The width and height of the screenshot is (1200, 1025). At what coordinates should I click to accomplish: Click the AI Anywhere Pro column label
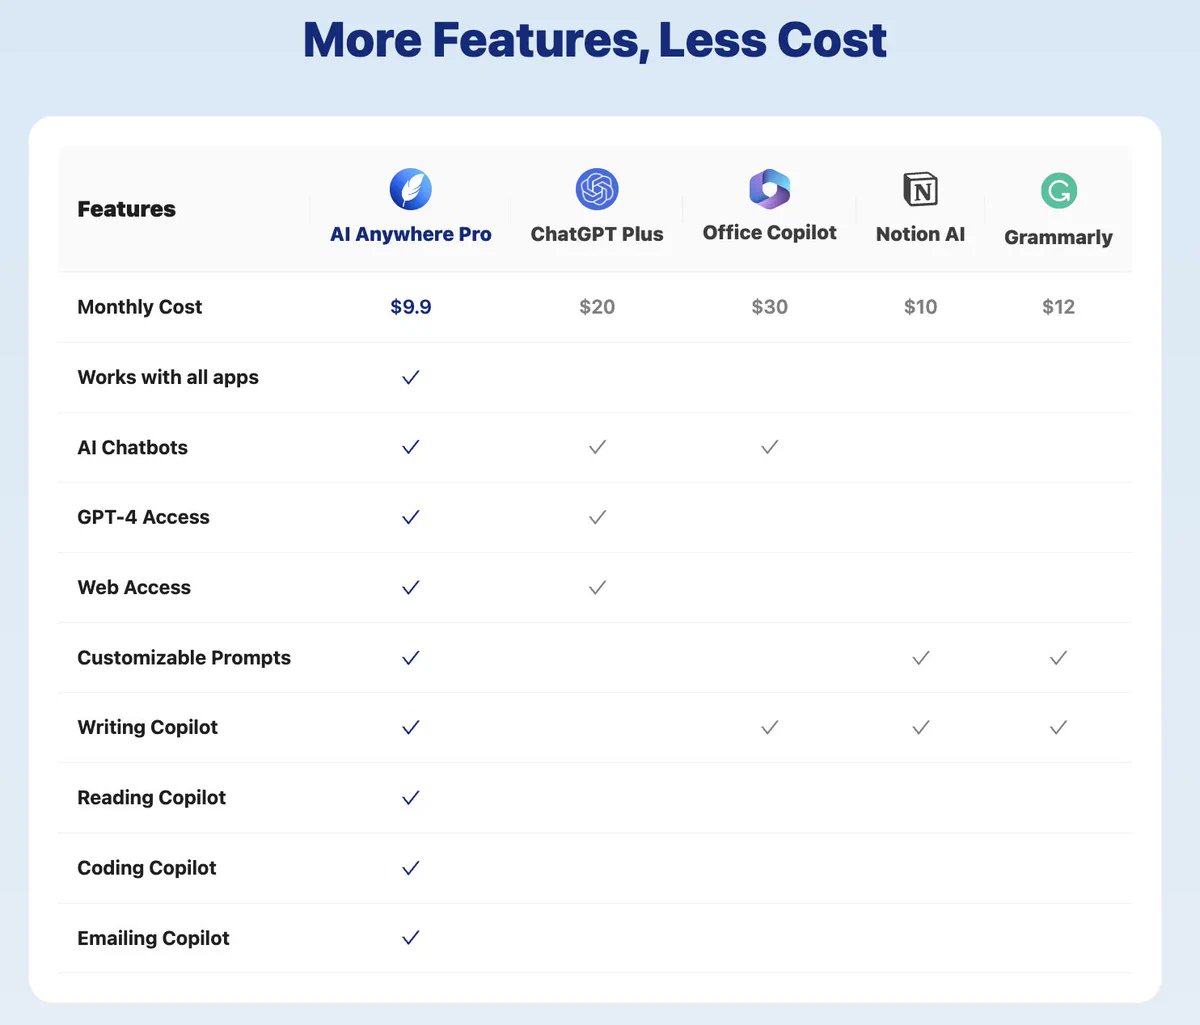[x=411, y=234]
